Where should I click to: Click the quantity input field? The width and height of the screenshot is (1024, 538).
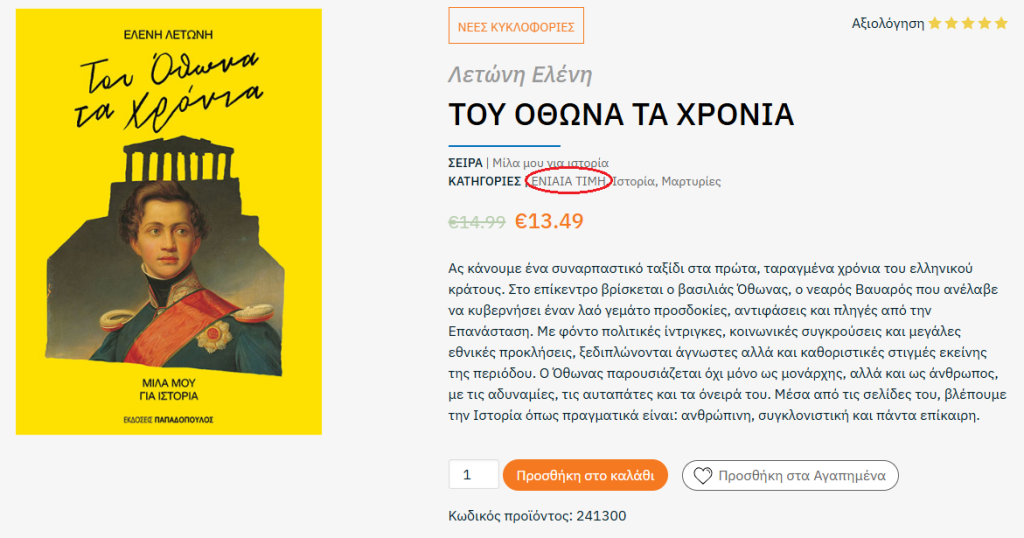click(474, 475)
